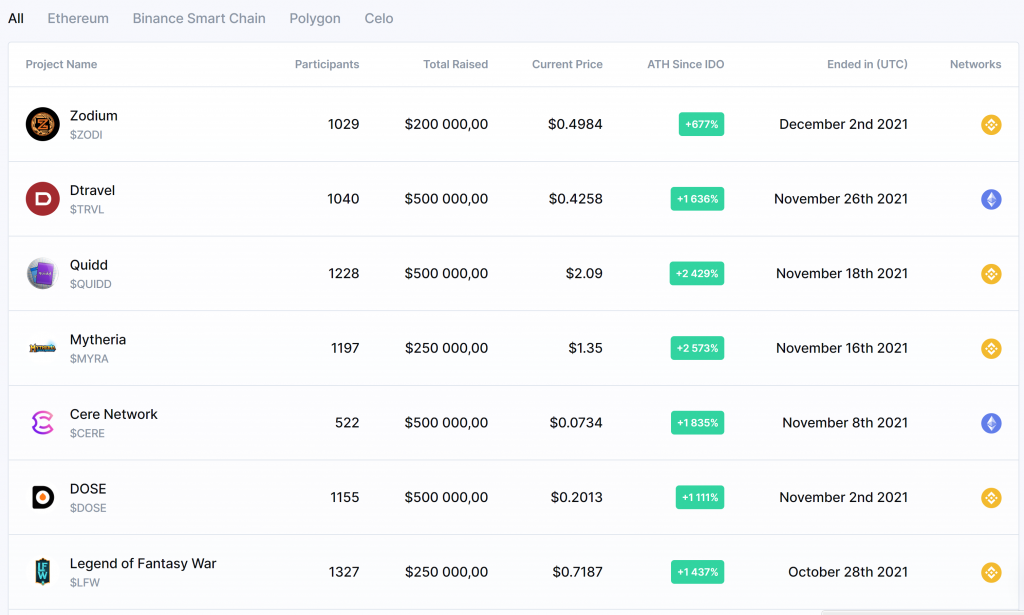Screen dimensions: 1024x615
Task: Click Cere Network's participants count 522
Action: pyautogui.click(x=347, y=422)
